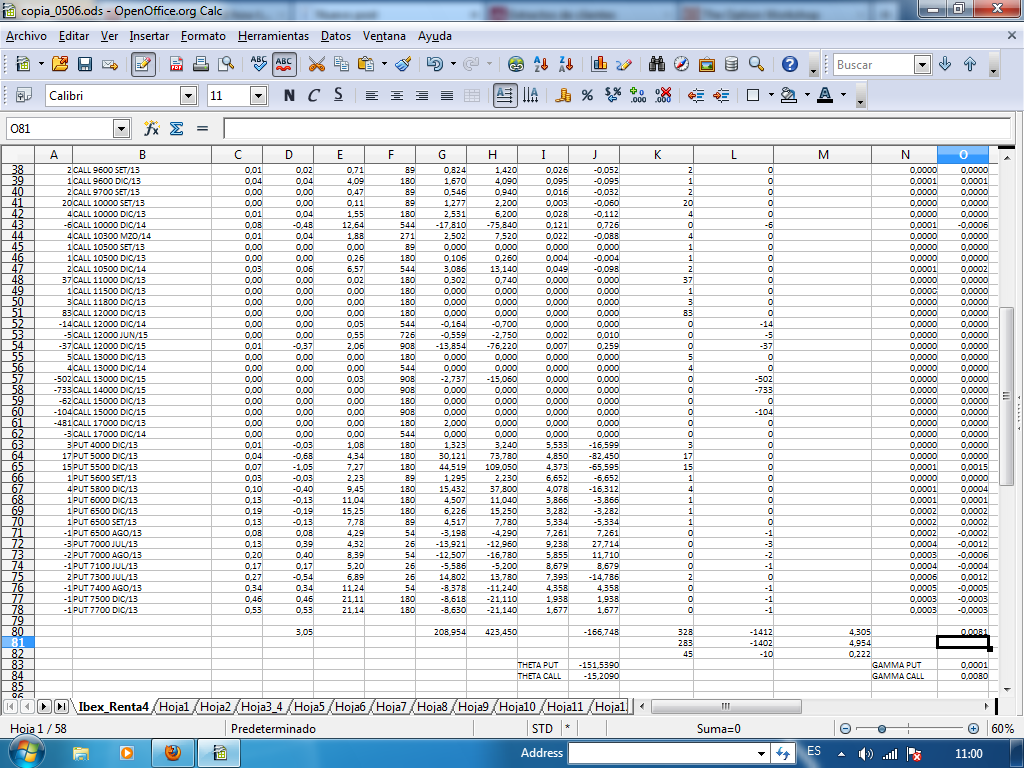1024x768 pixels.
Task: Open the Function Wizard
Action: 151,129
